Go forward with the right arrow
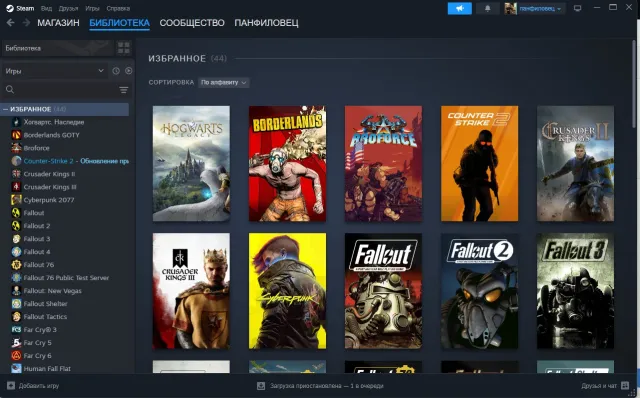 click(x=26, y=22)
